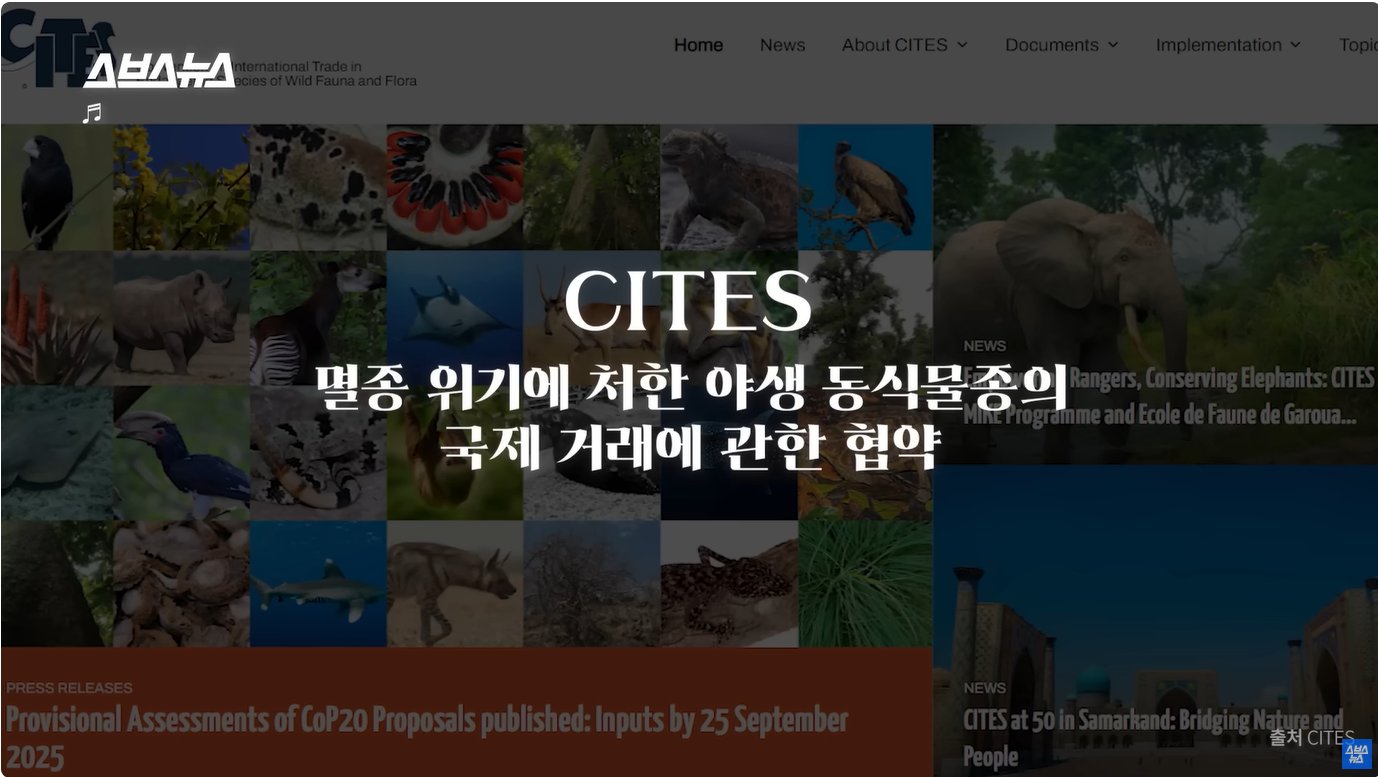The height and width of the screenshot is (777, 1378).
Task: Select the iguana thumbnail
Action: coord(728,187)
